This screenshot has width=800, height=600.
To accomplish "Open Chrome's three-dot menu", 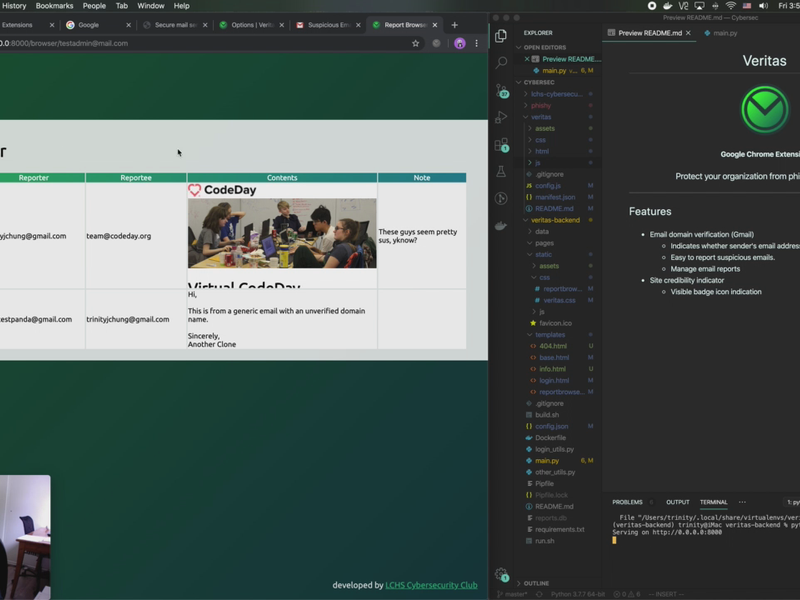I will (x=477, y=43).
